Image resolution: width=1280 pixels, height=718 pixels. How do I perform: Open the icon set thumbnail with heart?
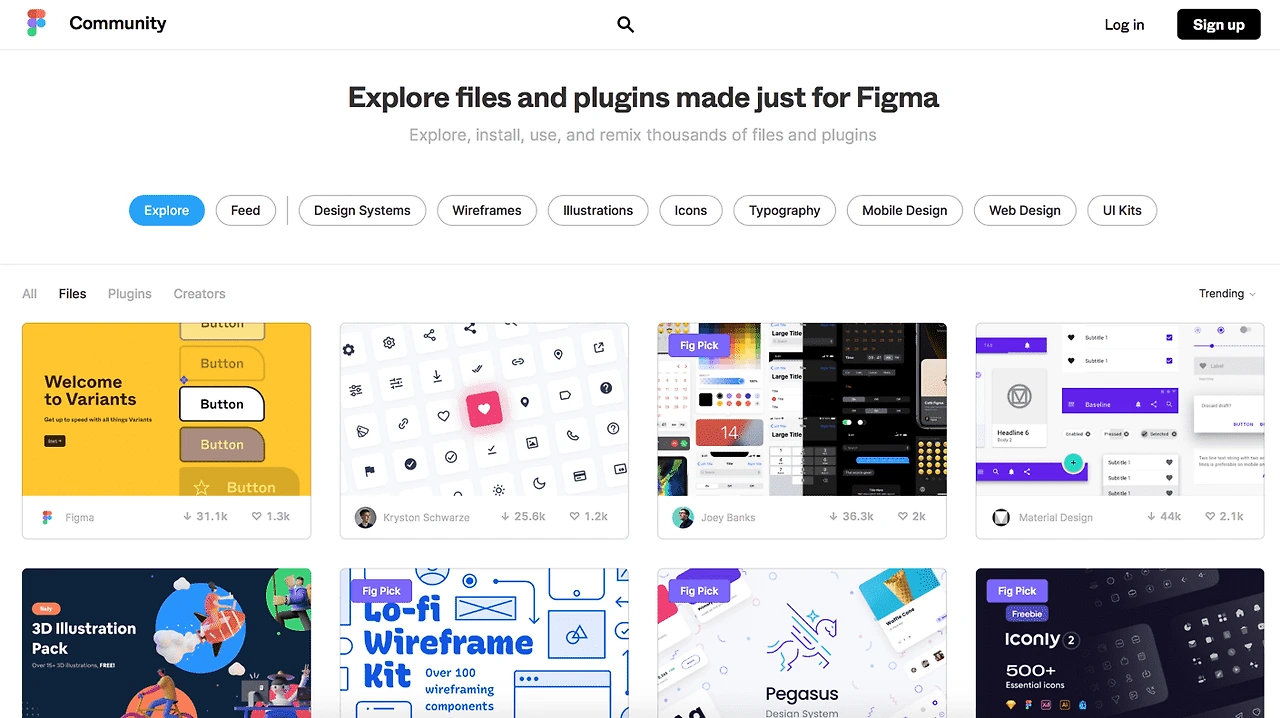[484, 409]
